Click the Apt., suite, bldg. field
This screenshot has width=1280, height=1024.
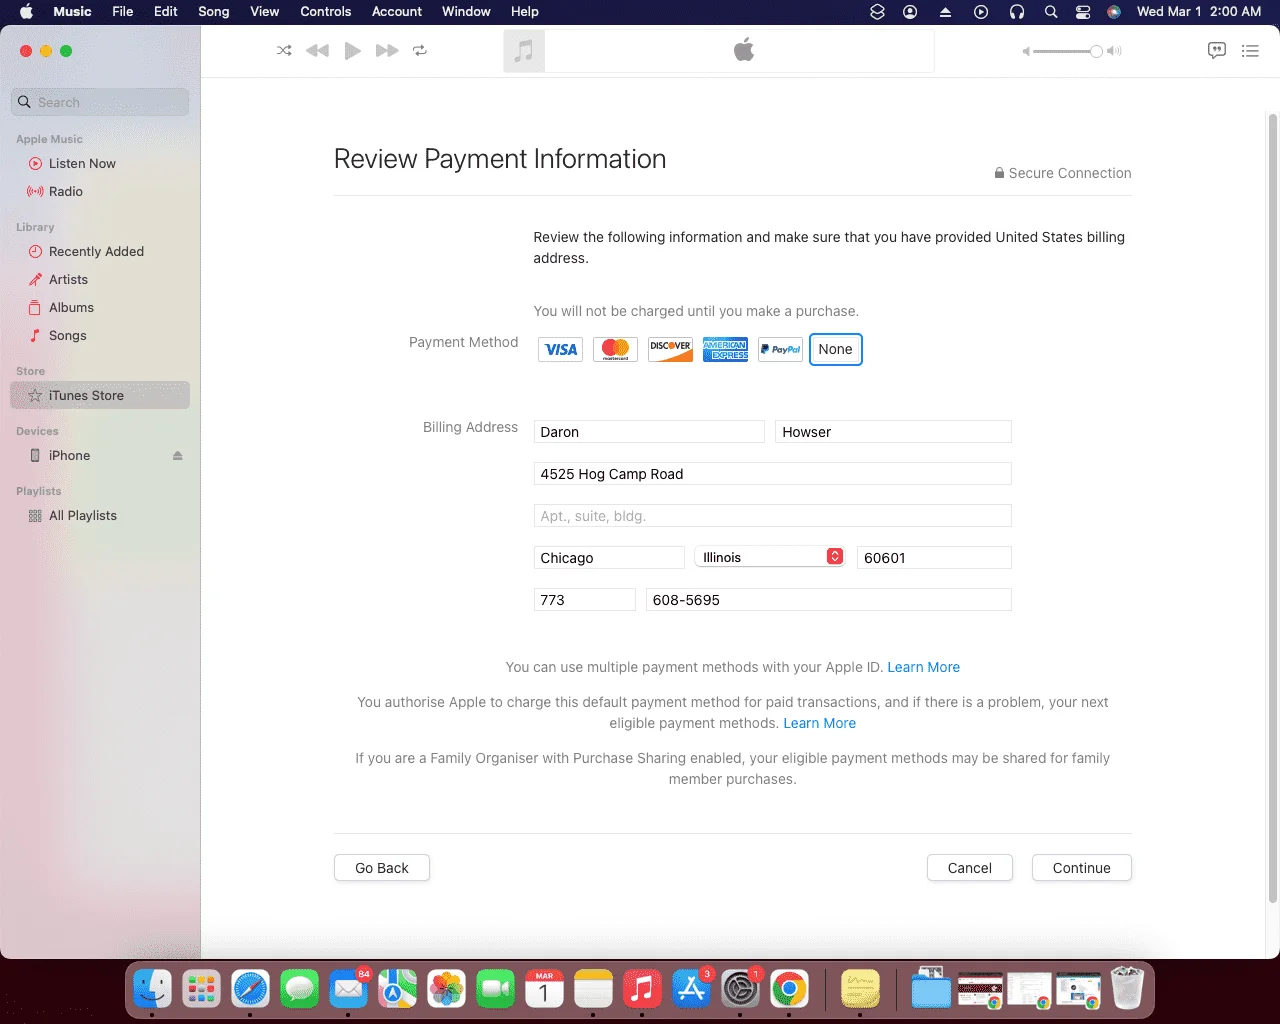(x=773, y=516)
